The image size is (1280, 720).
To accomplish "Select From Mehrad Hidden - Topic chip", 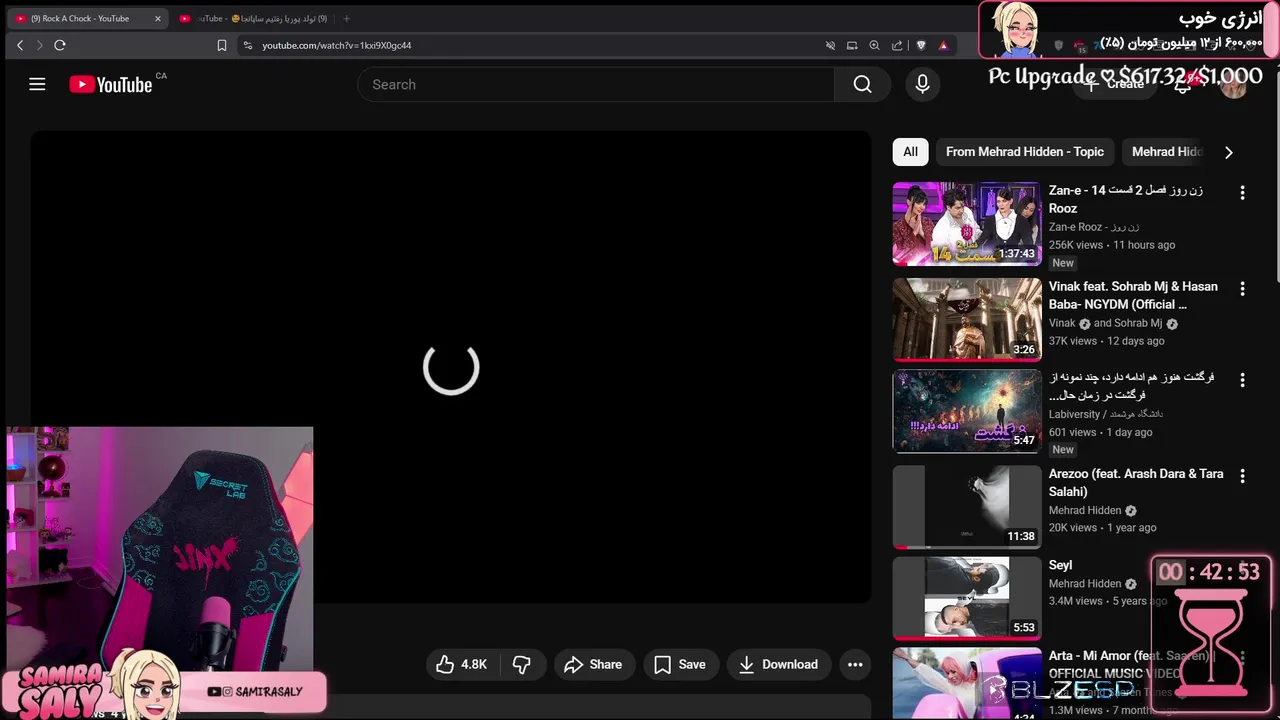I will click(x=1025, y=152).
